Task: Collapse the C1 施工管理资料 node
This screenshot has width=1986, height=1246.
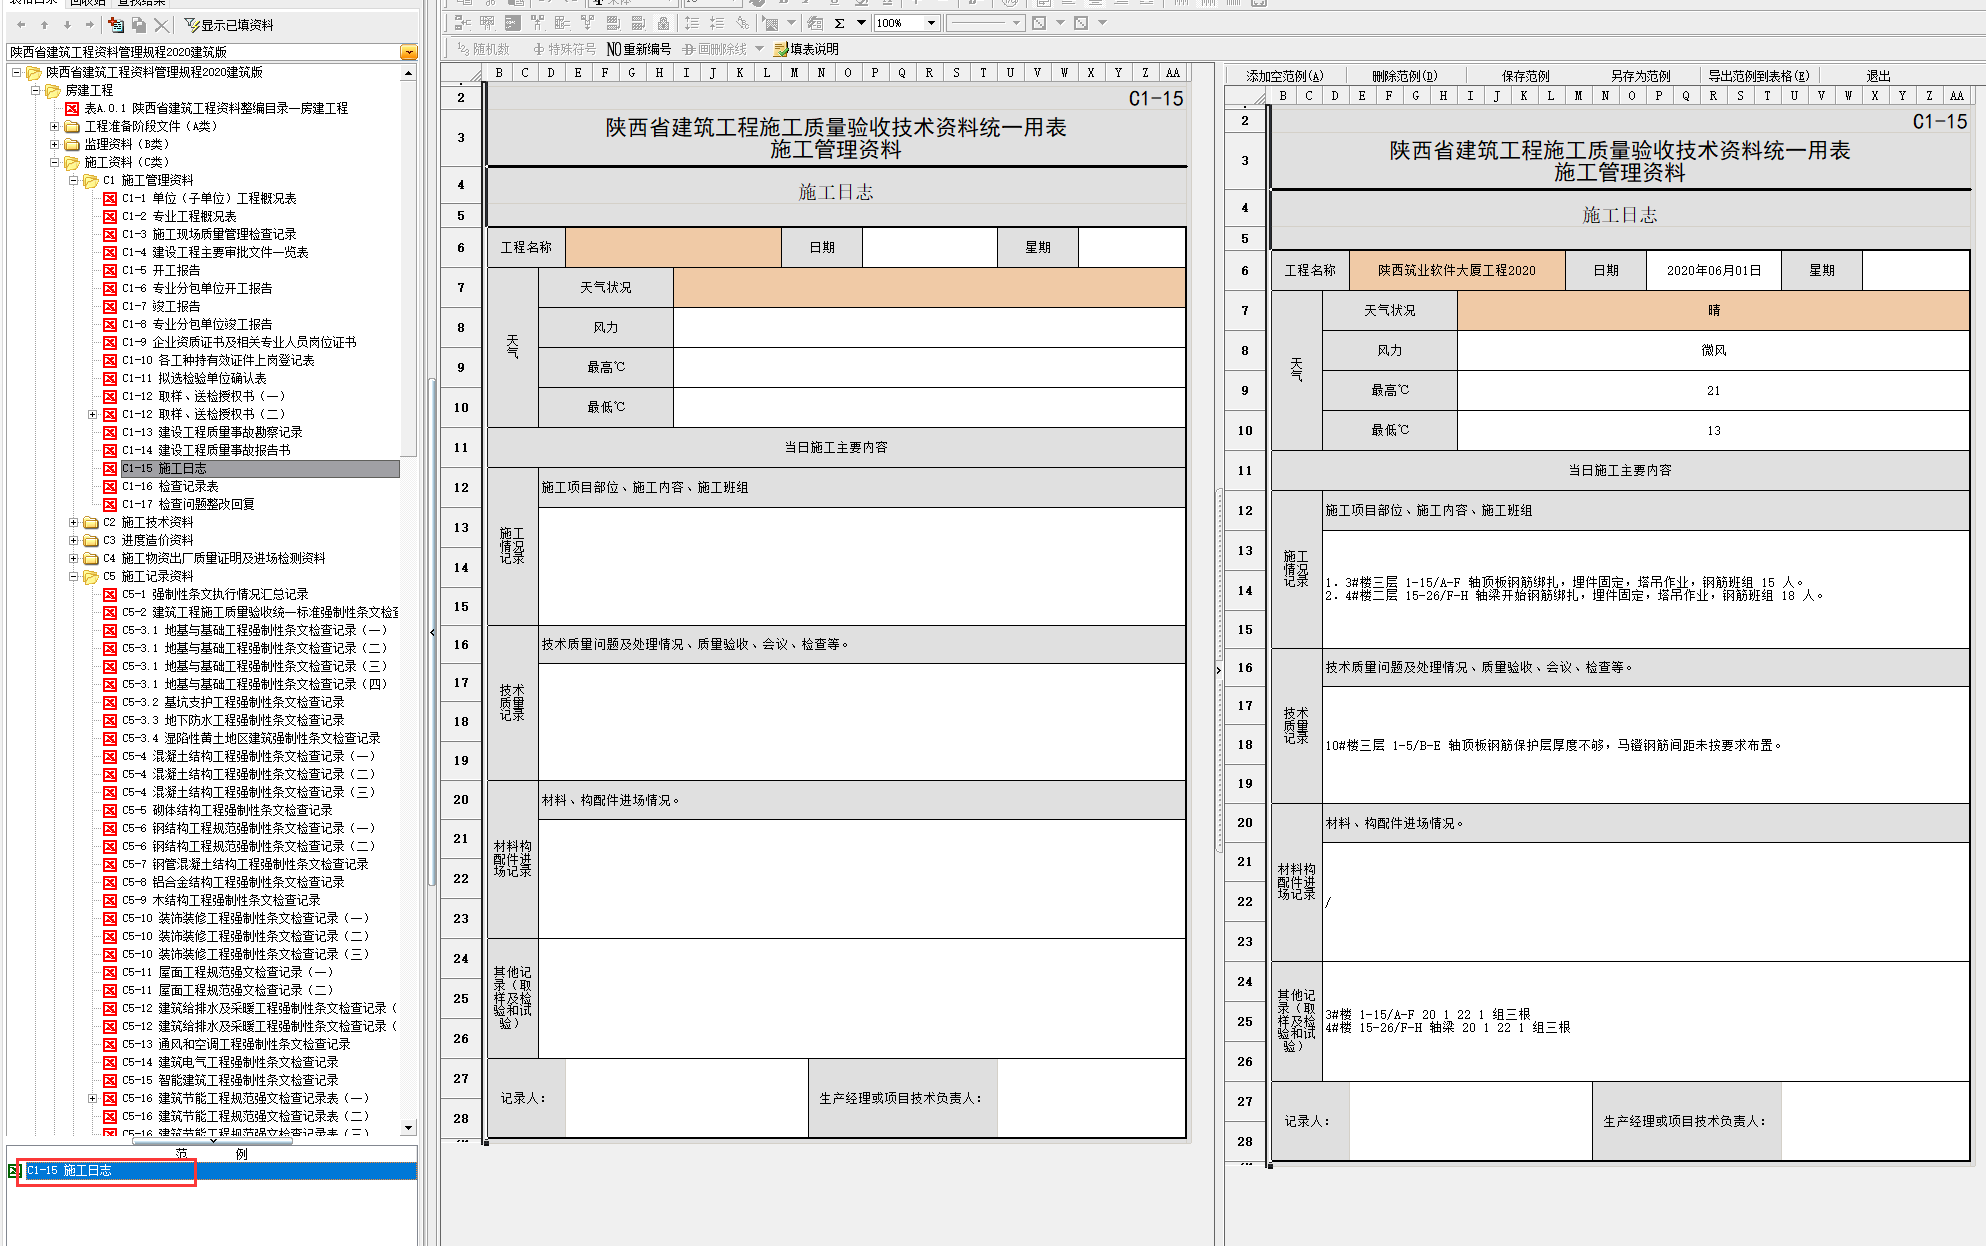Action: click(73, 180)
